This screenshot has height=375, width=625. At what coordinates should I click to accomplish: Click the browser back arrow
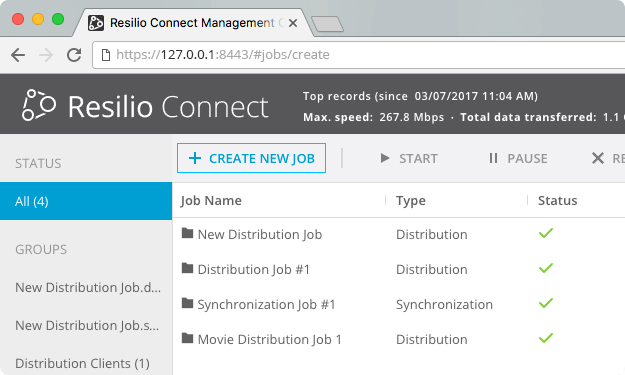(18, 55)
